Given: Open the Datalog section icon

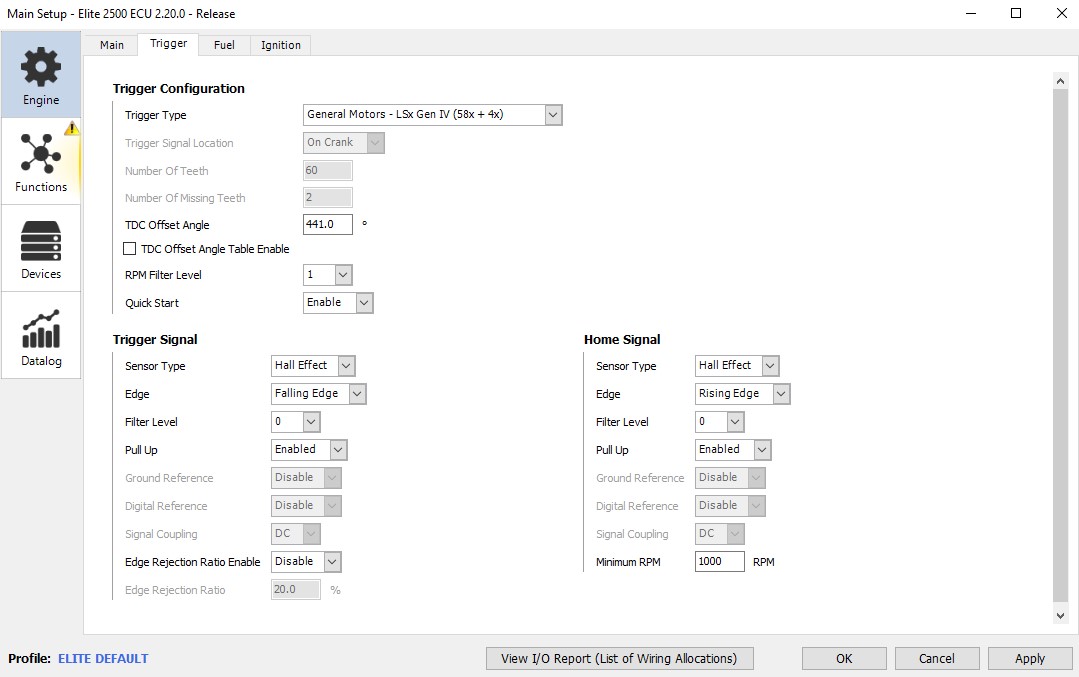Looking at the screenshot, I should pyautogui.click(x=41, y=328).
